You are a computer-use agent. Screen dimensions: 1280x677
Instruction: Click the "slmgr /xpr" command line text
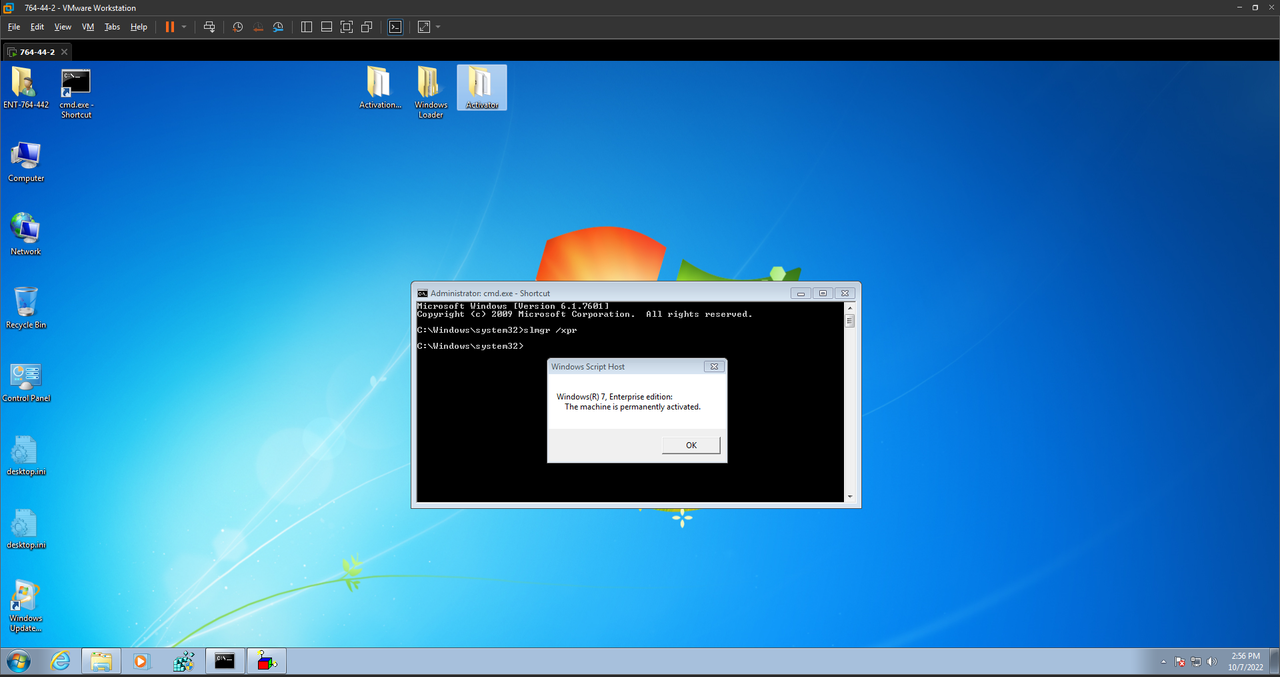552,330
